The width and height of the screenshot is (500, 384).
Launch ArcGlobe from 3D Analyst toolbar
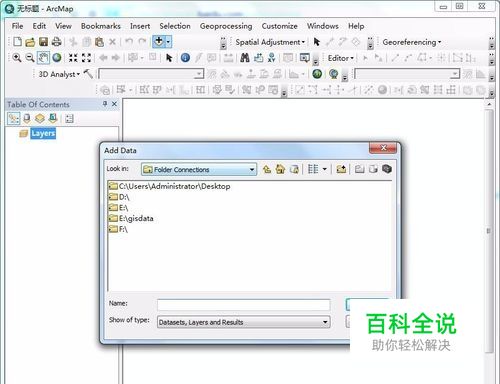[x=333, y=74]
